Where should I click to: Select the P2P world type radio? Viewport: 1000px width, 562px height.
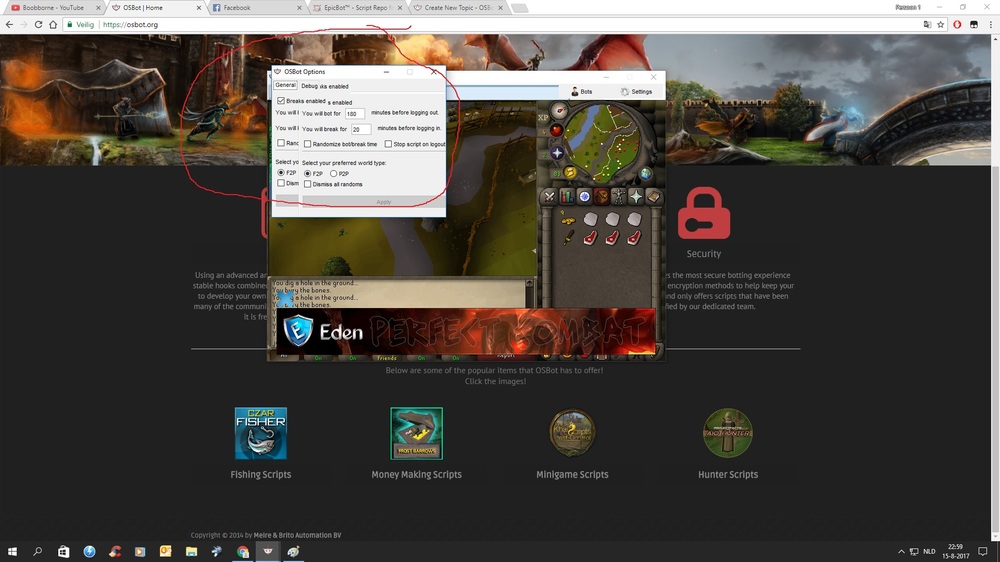pos(334,174)
